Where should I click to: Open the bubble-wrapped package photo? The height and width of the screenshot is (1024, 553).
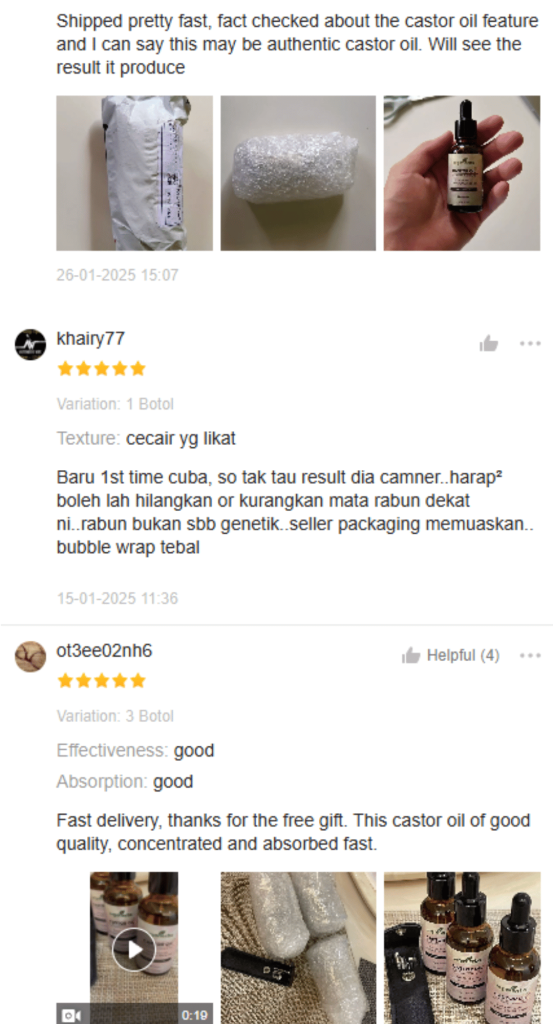point(298,173)
